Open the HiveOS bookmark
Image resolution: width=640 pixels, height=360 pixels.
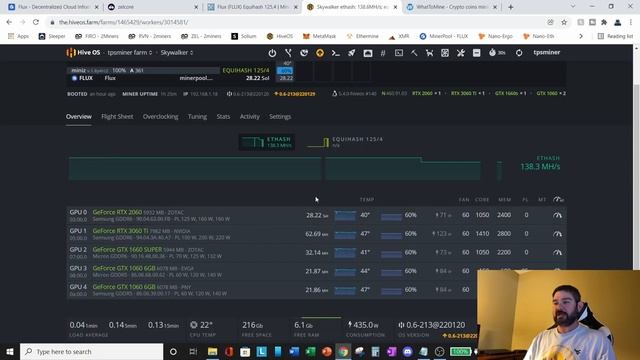coord(280,36)
